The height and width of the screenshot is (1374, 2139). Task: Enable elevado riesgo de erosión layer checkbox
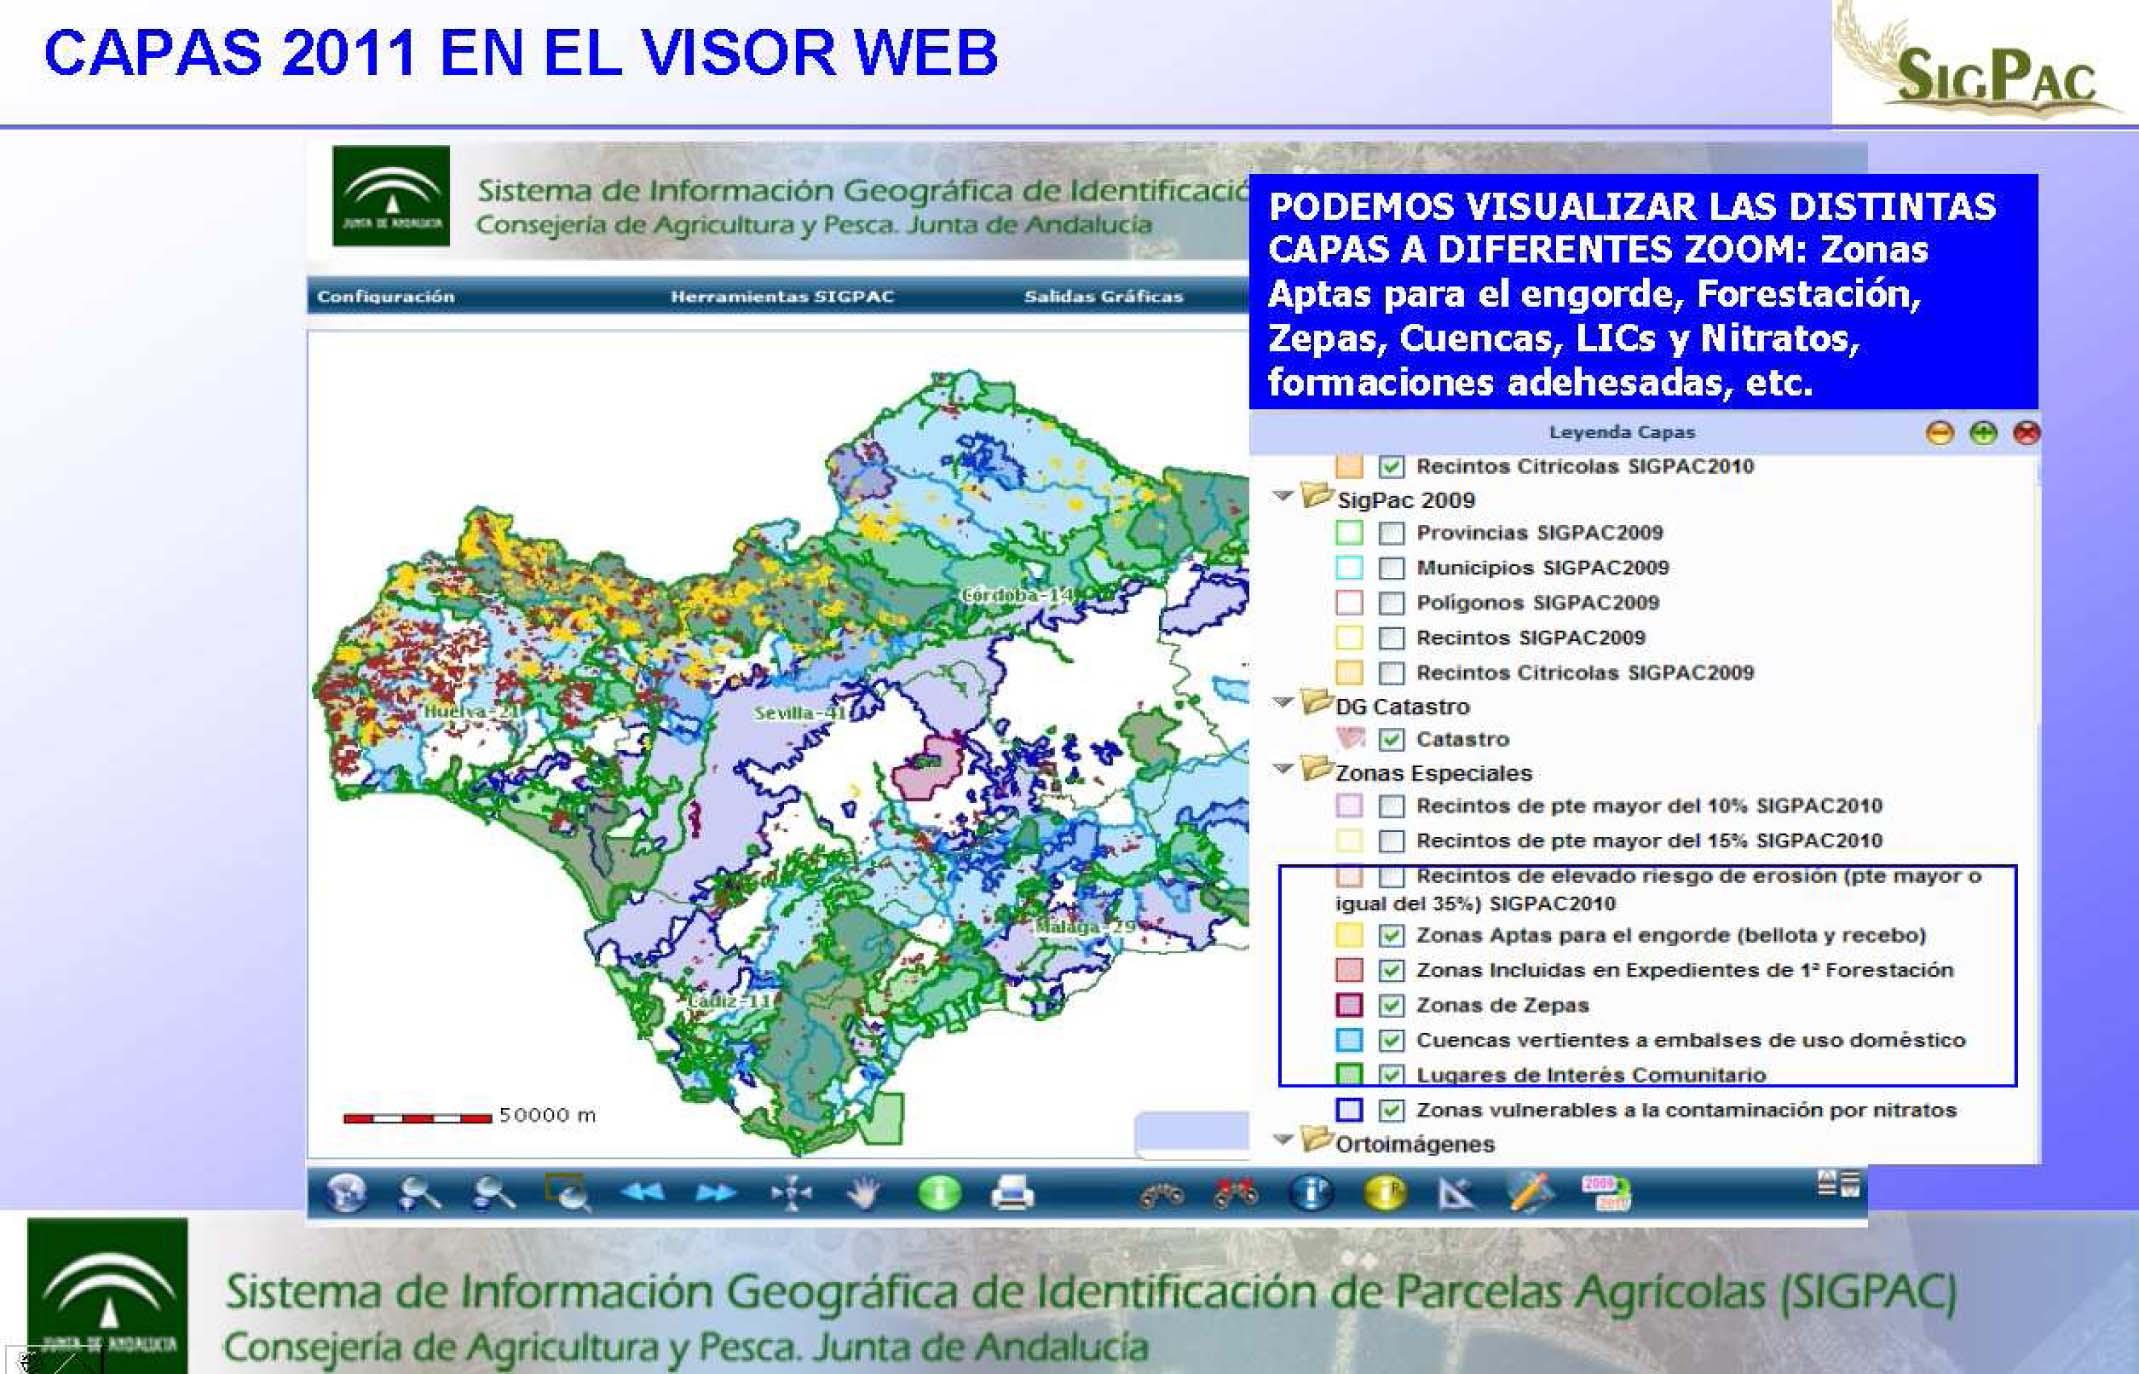point(1391,877)
